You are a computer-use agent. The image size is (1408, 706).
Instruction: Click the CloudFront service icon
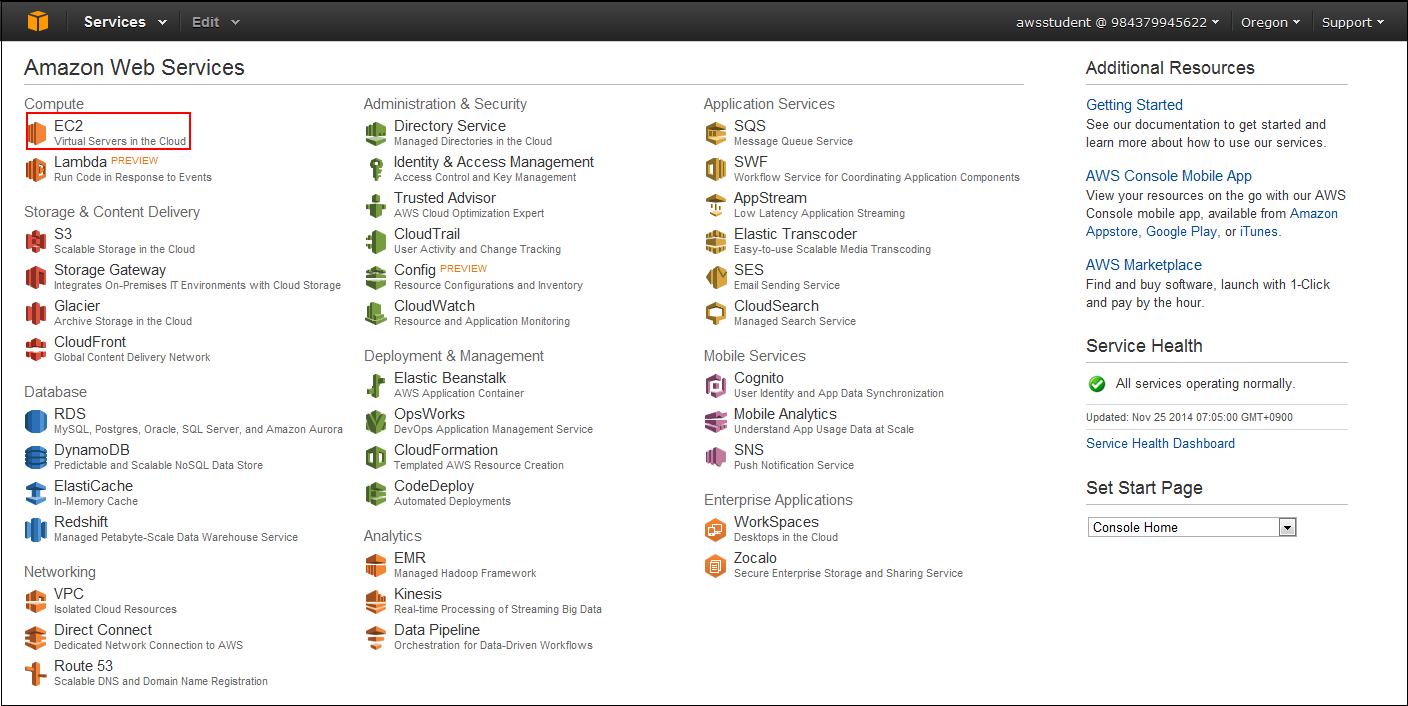click(x=37, y=349)
